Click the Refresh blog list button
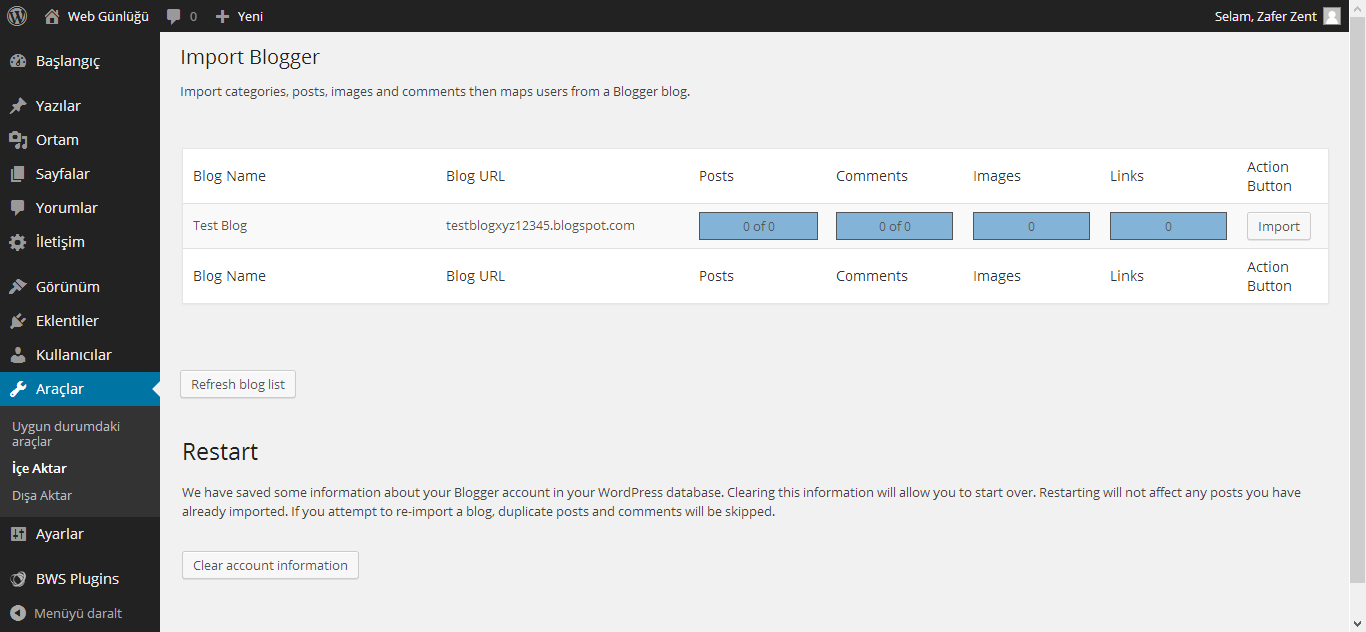Image resolution: width=1366 pixels, height=632 pixels. point(238,384)
